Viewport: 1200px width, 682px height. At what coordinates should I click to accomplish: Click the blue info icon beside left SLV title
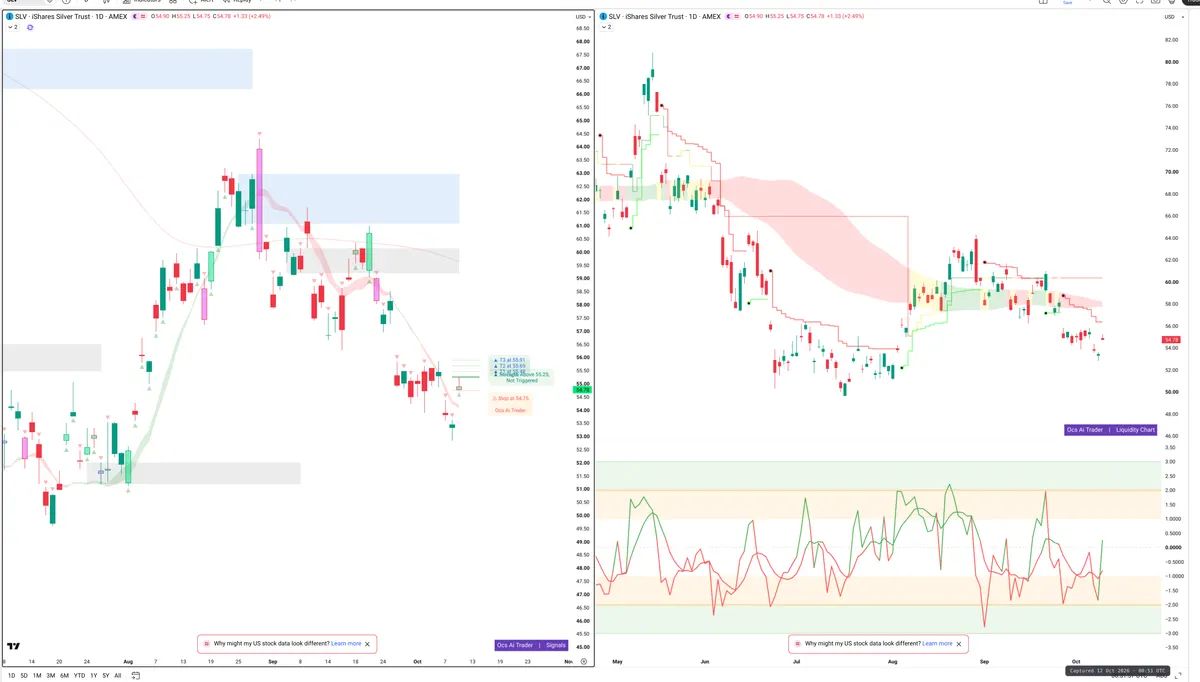9,17
